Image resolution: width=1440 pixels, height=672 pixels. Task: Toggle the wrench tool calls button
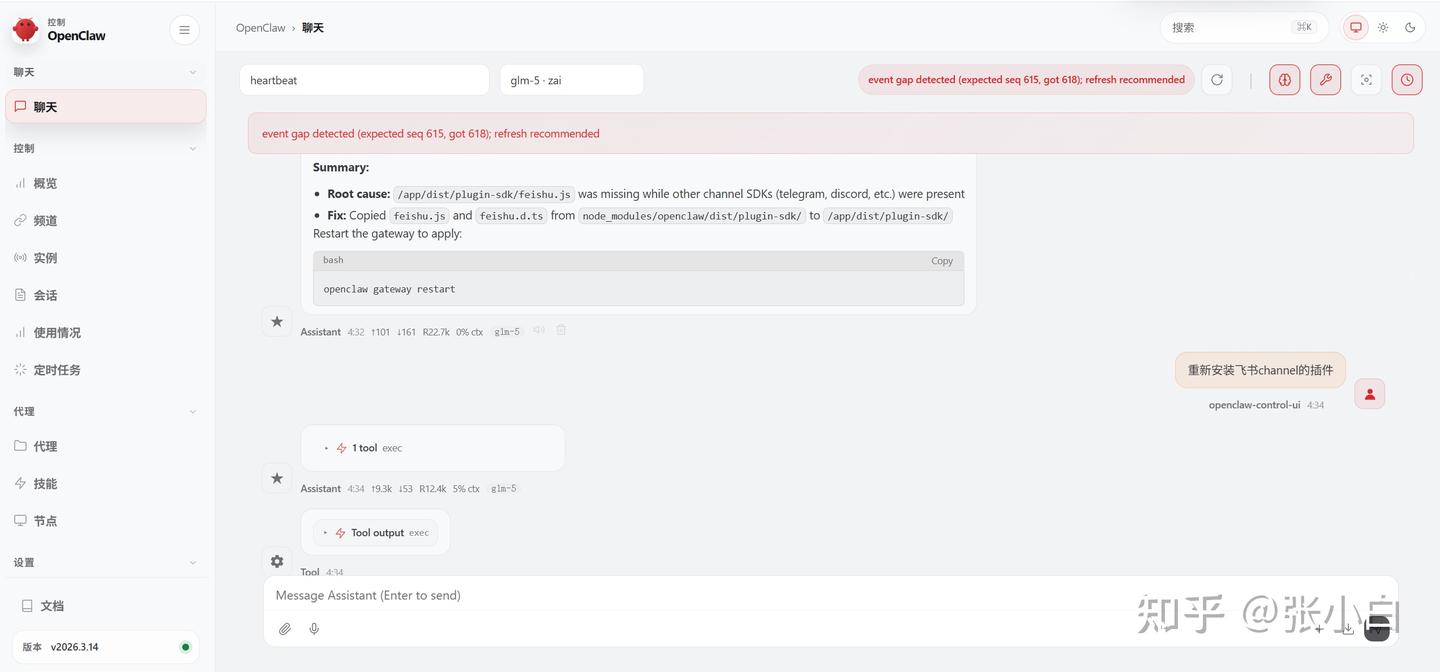pyautogui.click(x=1326, y=80)
